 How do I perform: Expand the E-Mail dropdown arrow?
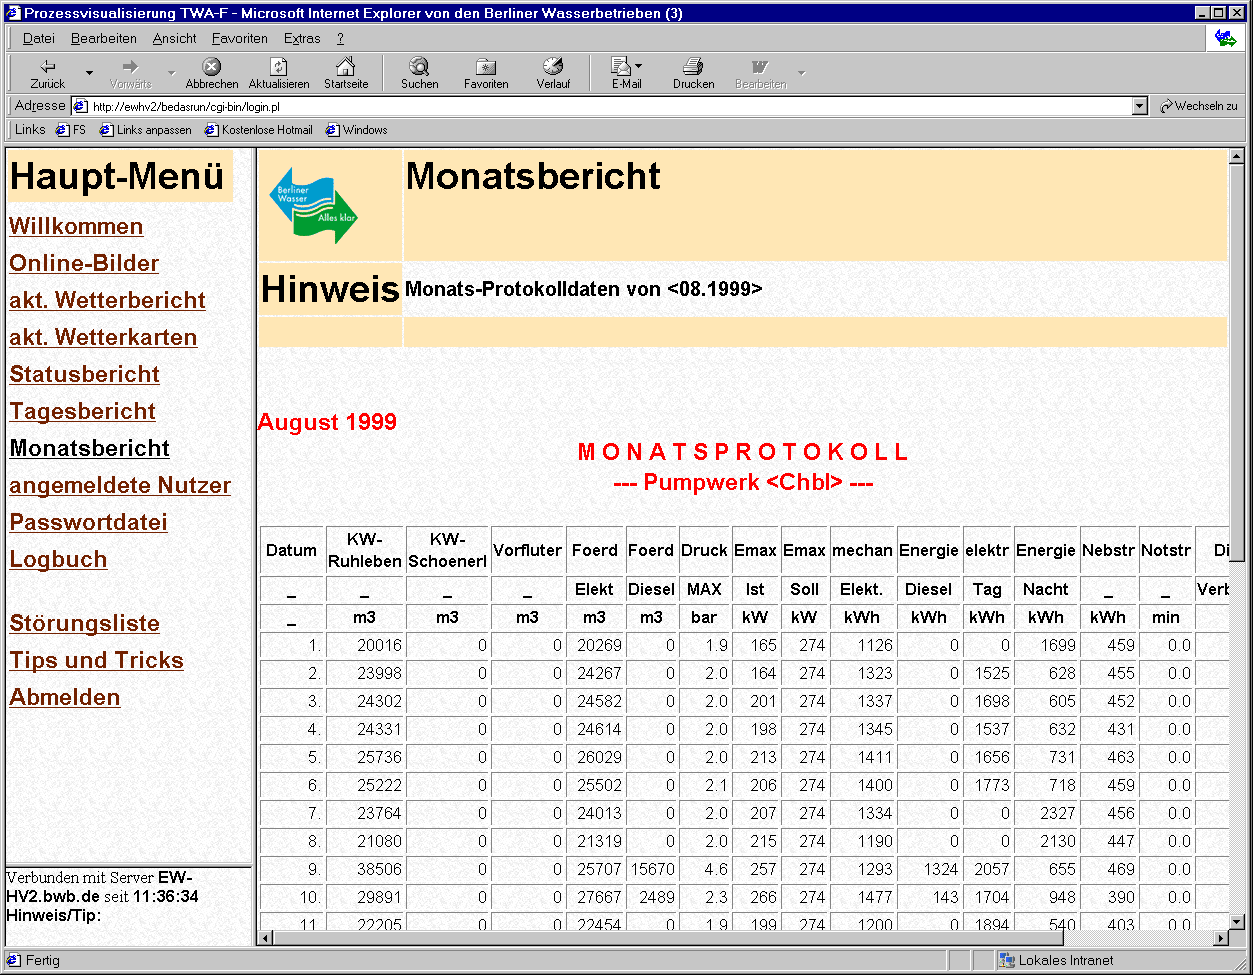point(639,67)
